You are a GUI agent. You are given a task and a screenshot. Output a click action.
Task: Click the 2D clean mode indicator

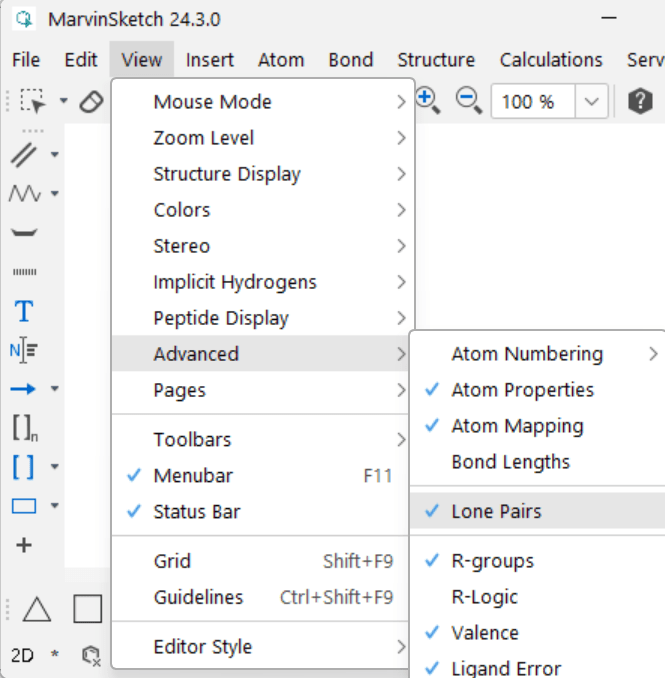22,656
